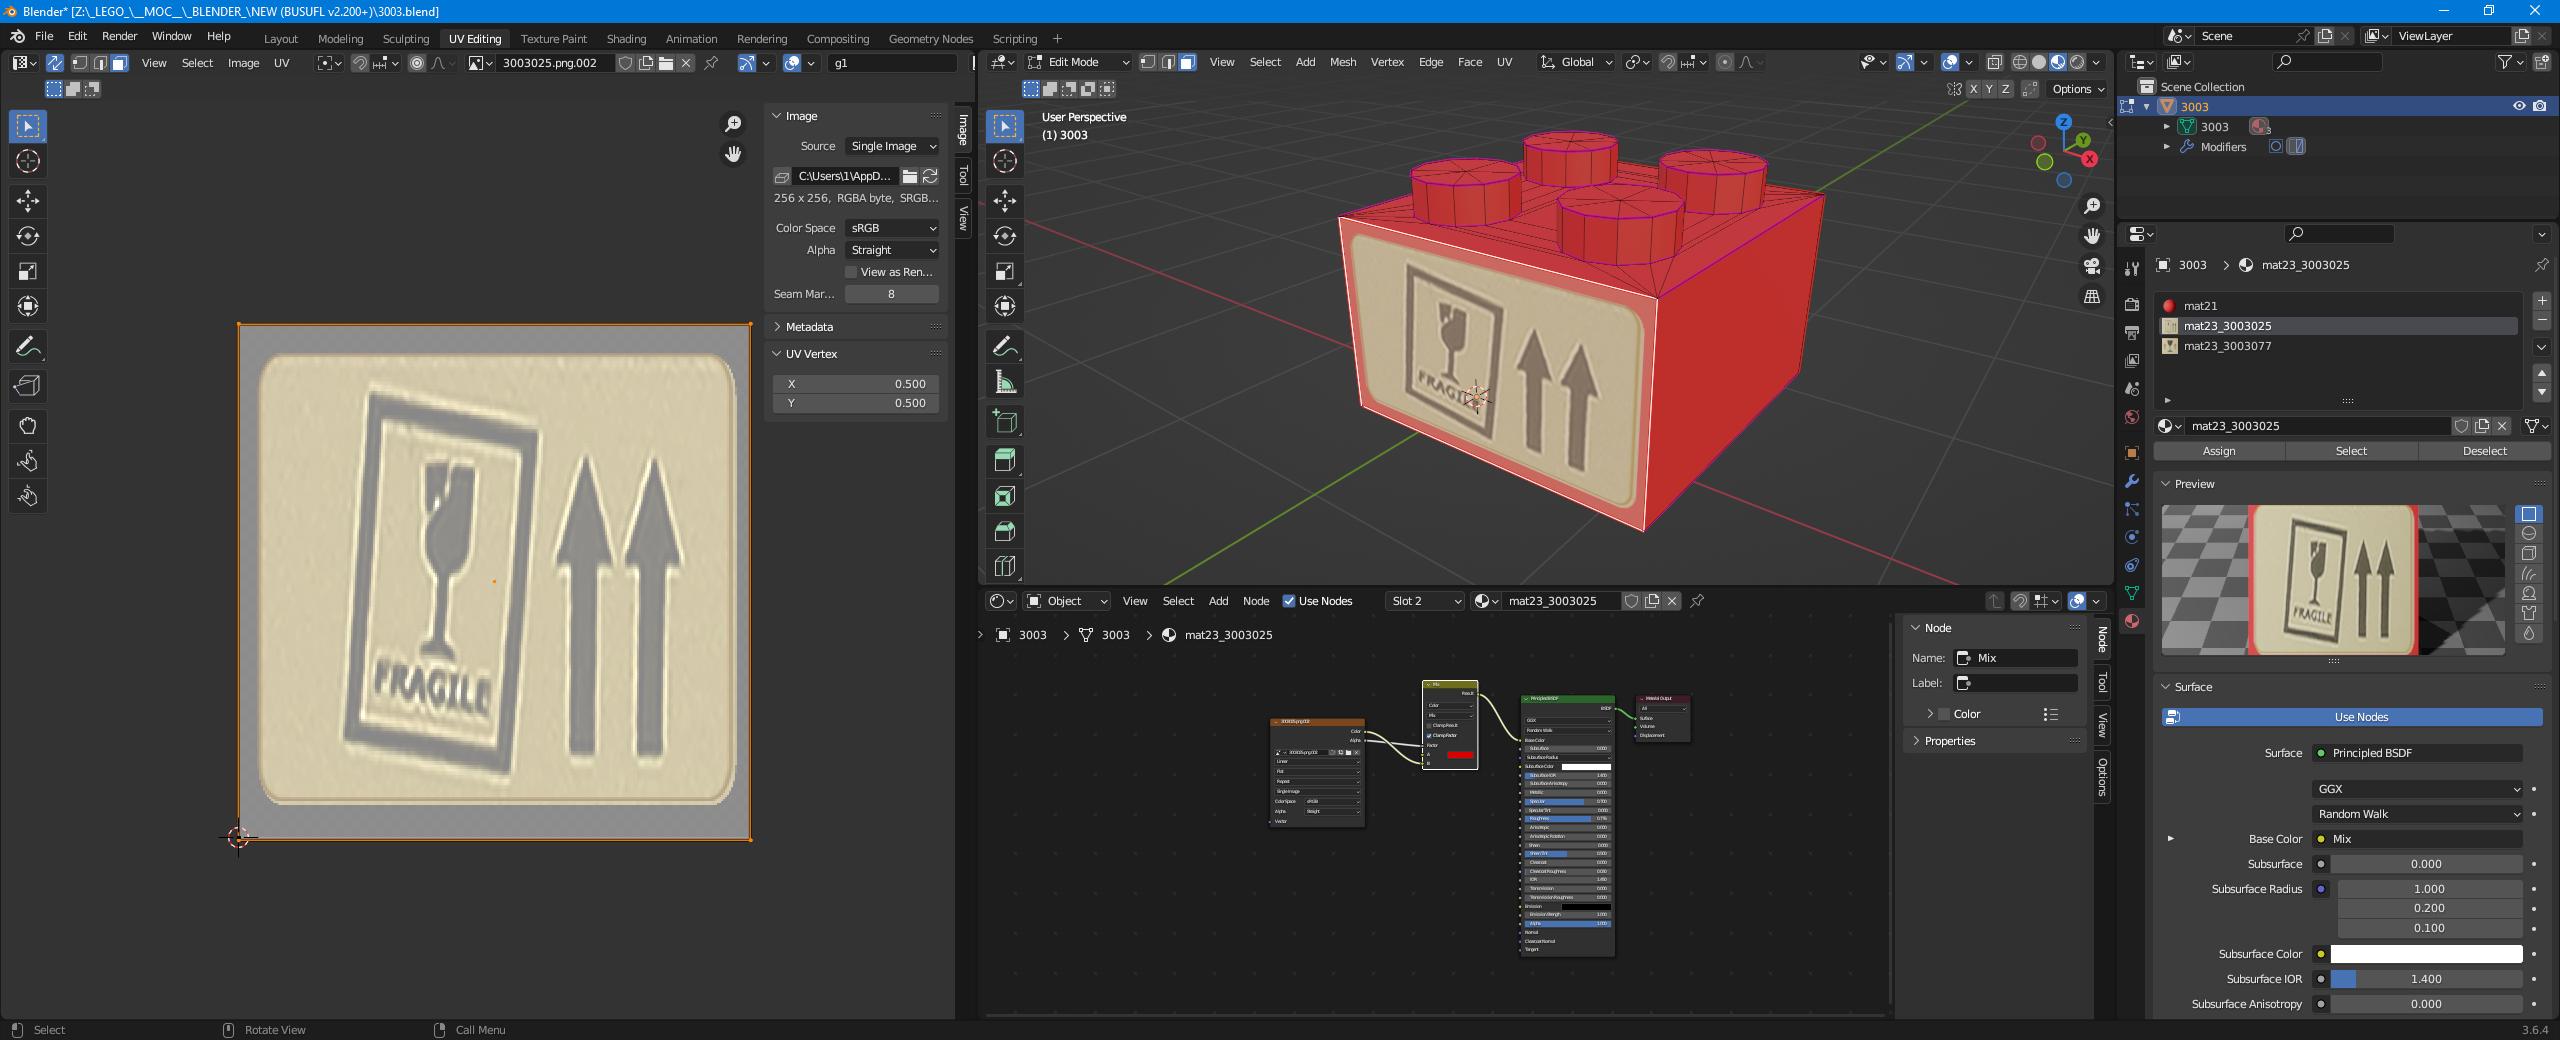Select the Scale tool in UV editor
Image resolution: width=2560 pixels, height=1040 pixels.
click(x=28, y=271)
